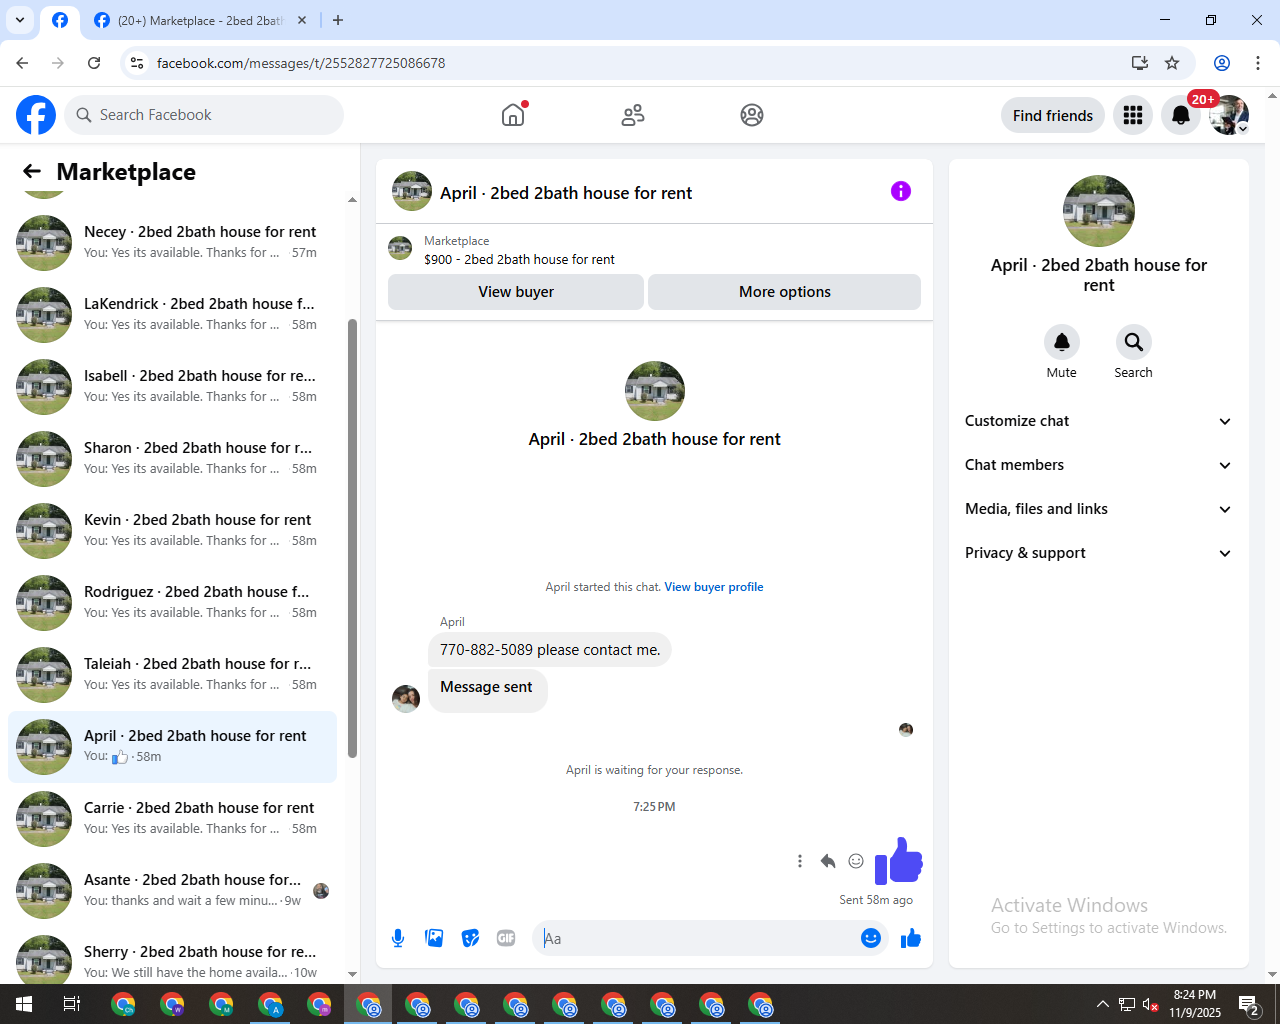Click View buyer button

coord(516,292)
